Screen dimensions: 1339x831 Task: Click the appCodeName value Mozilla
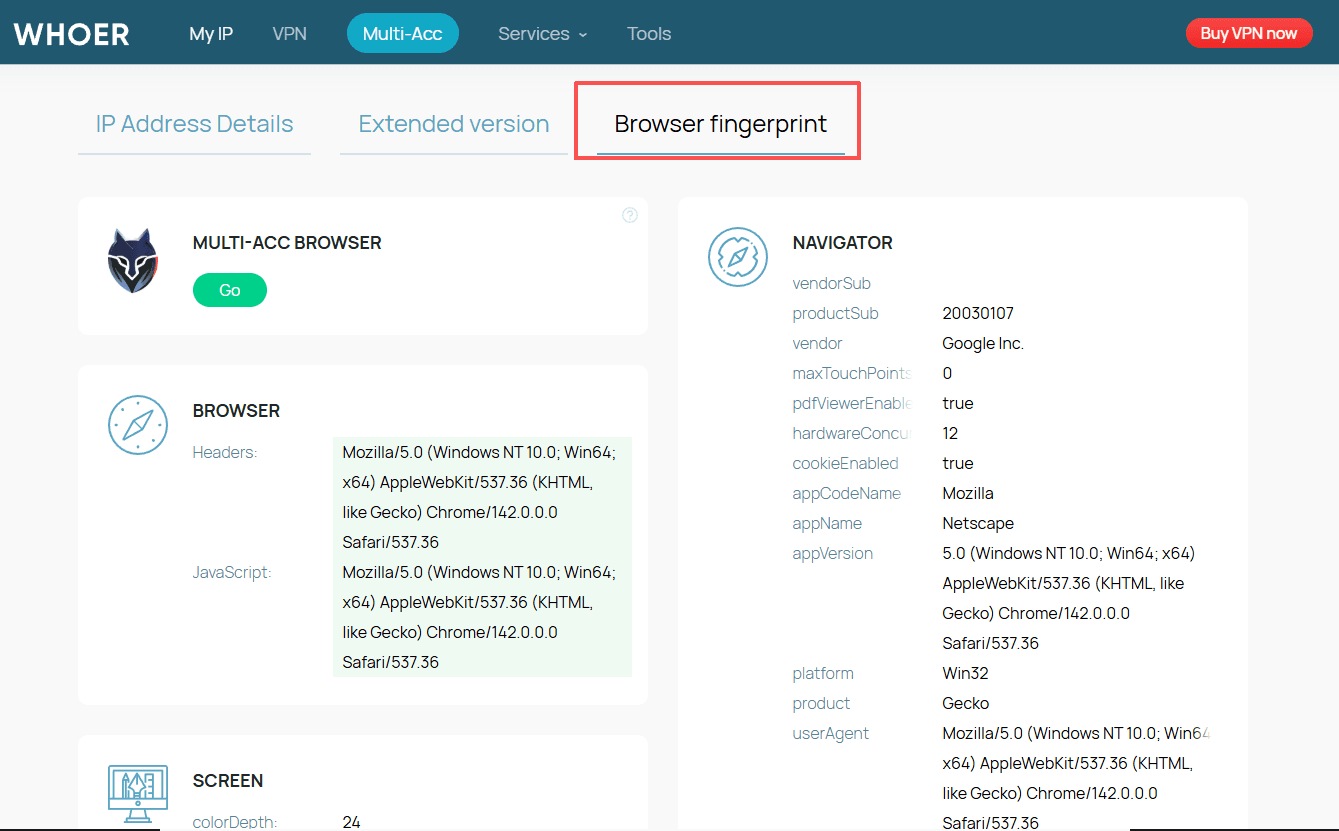coord(968,493)
